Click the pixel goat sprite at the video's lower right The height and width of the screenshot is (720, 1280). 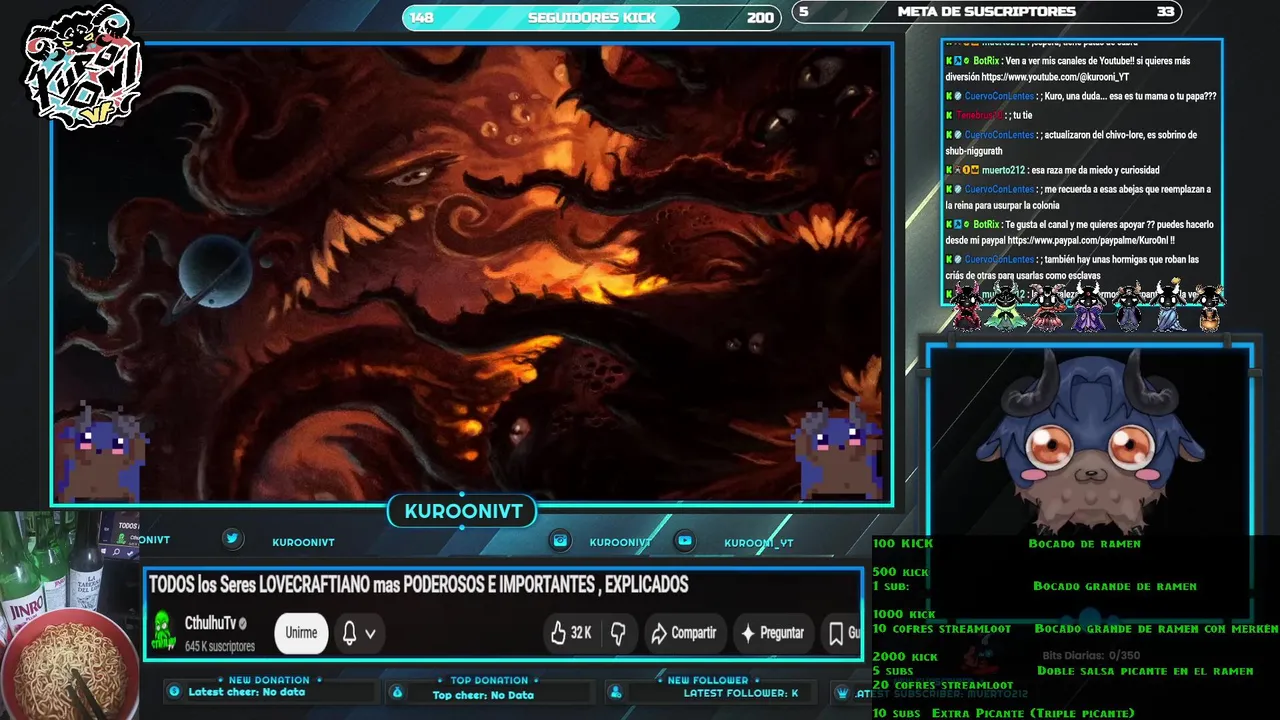point(838,450)
